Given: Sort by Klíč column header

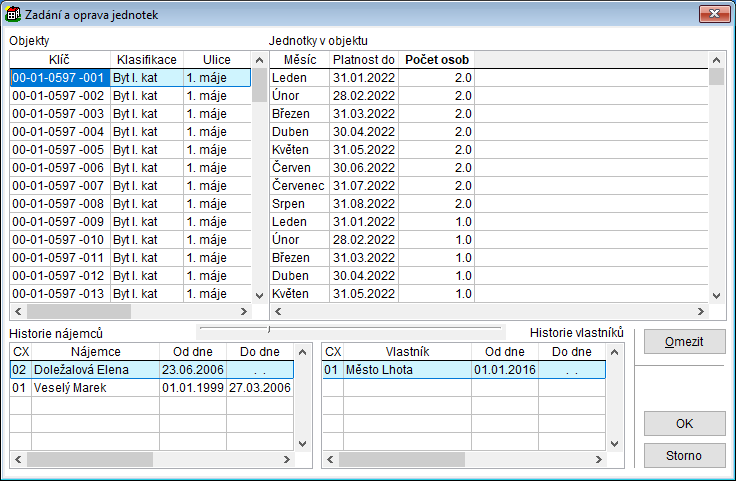Looking at the screenshot, I should click(59, 60).
